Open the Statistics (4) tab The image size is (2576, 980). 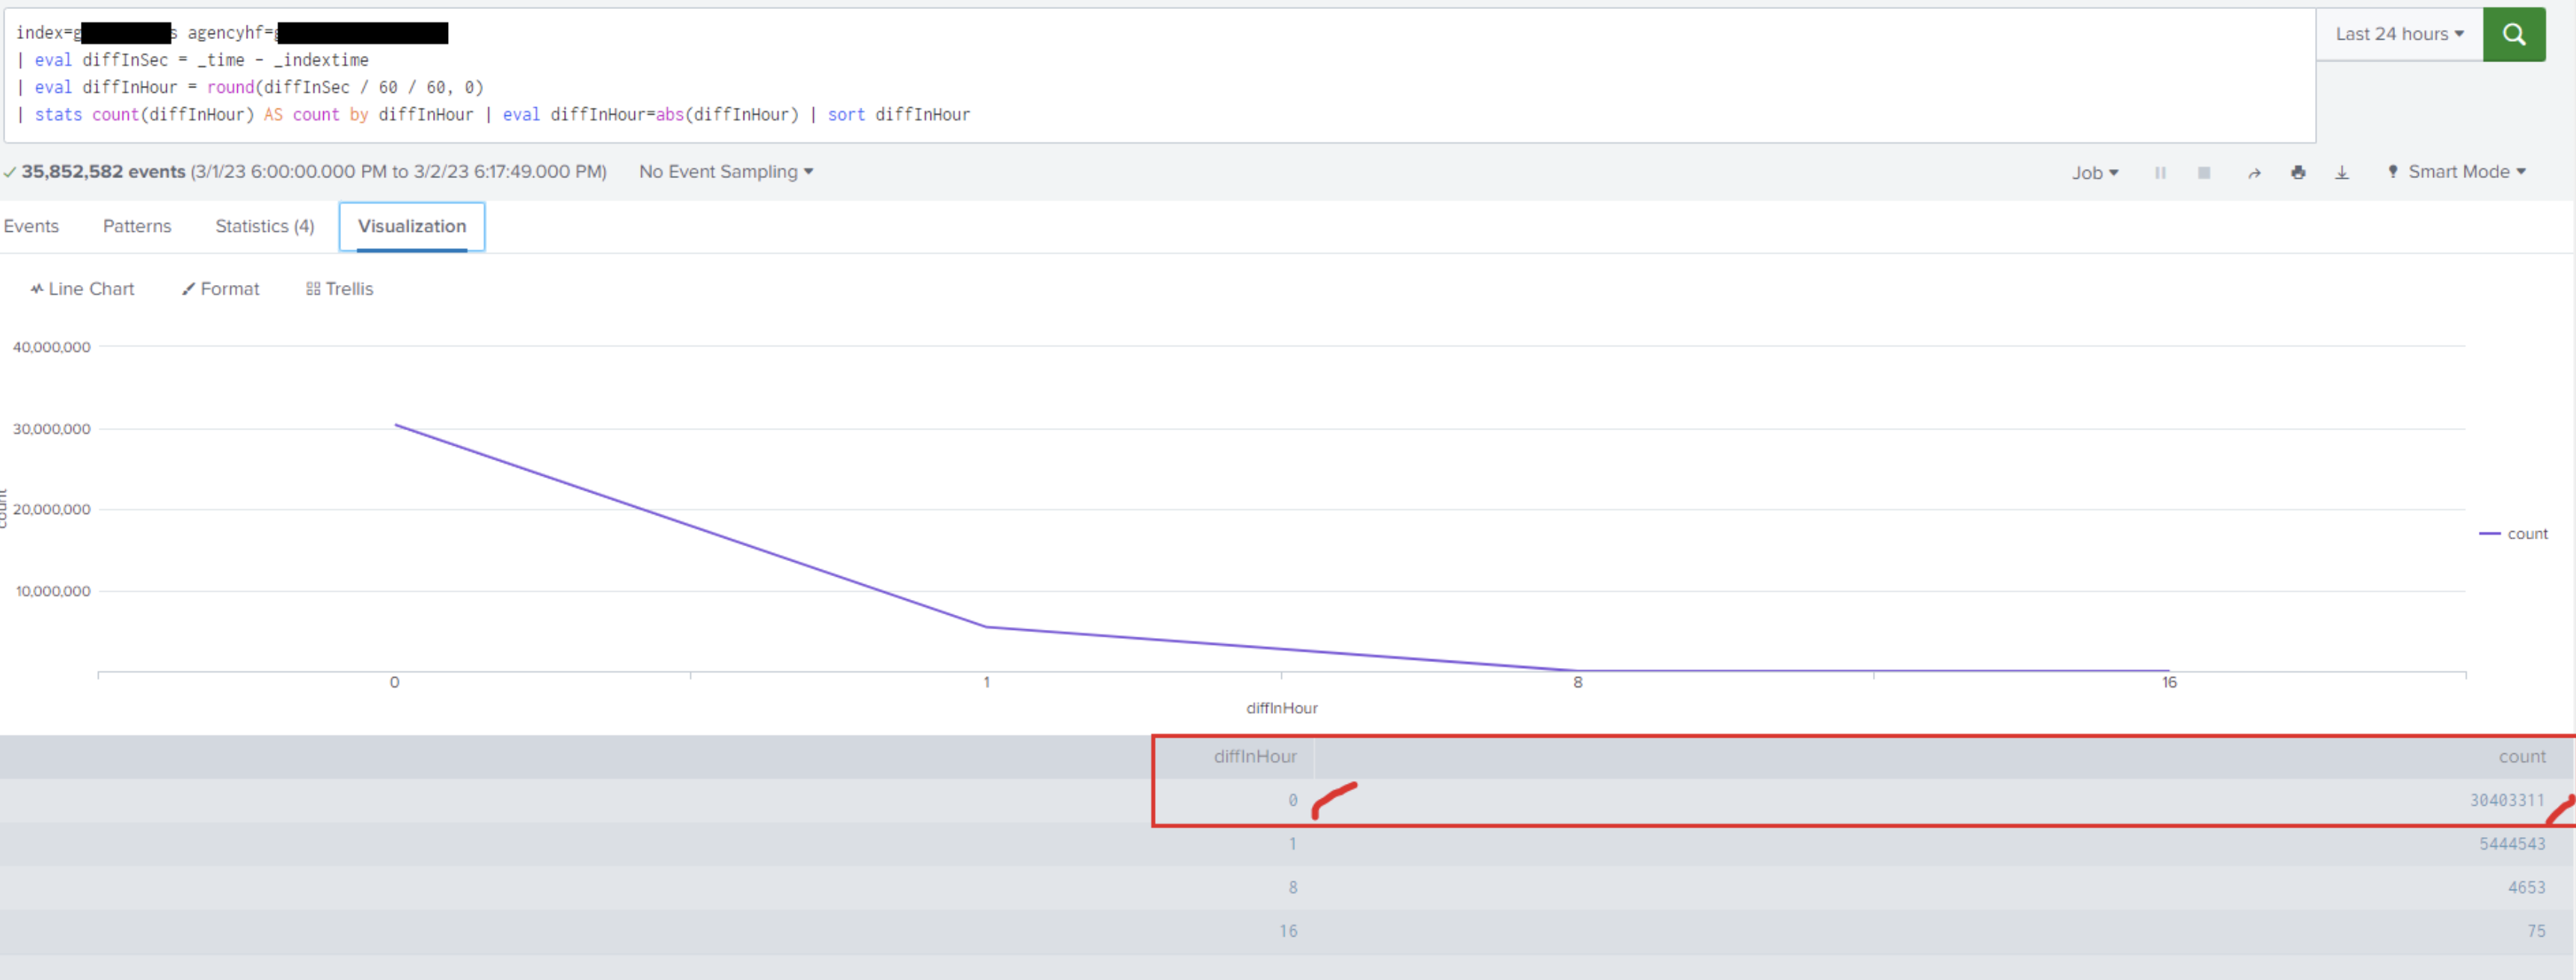(264, 227)
